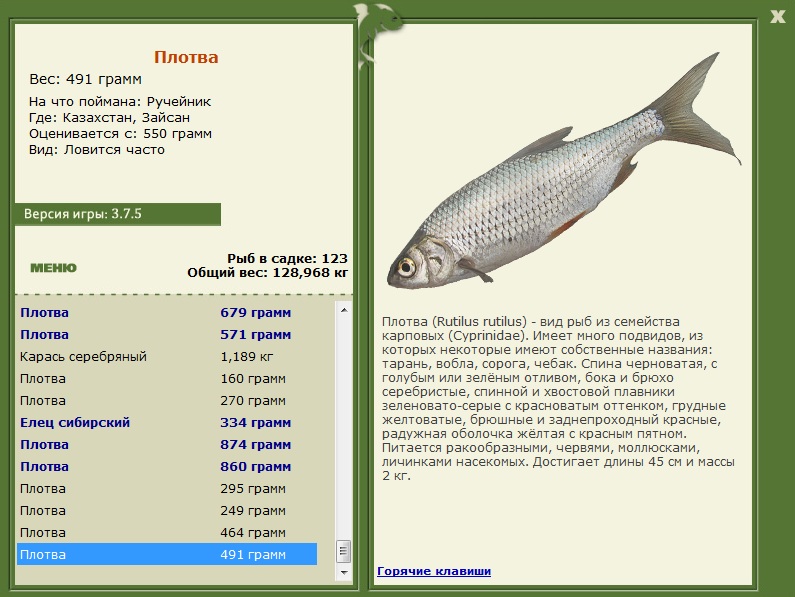Screen dimensions: 795x597
Task: Click the roach fish picture
Action: pyautogui.click(x=564, y=171)
